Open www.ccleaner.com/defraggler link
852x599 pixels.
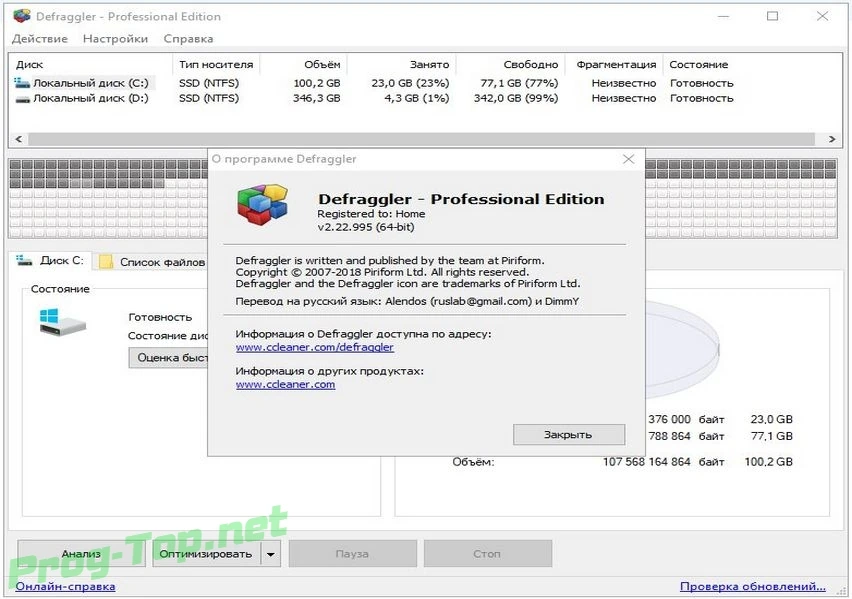pos(315,347)
